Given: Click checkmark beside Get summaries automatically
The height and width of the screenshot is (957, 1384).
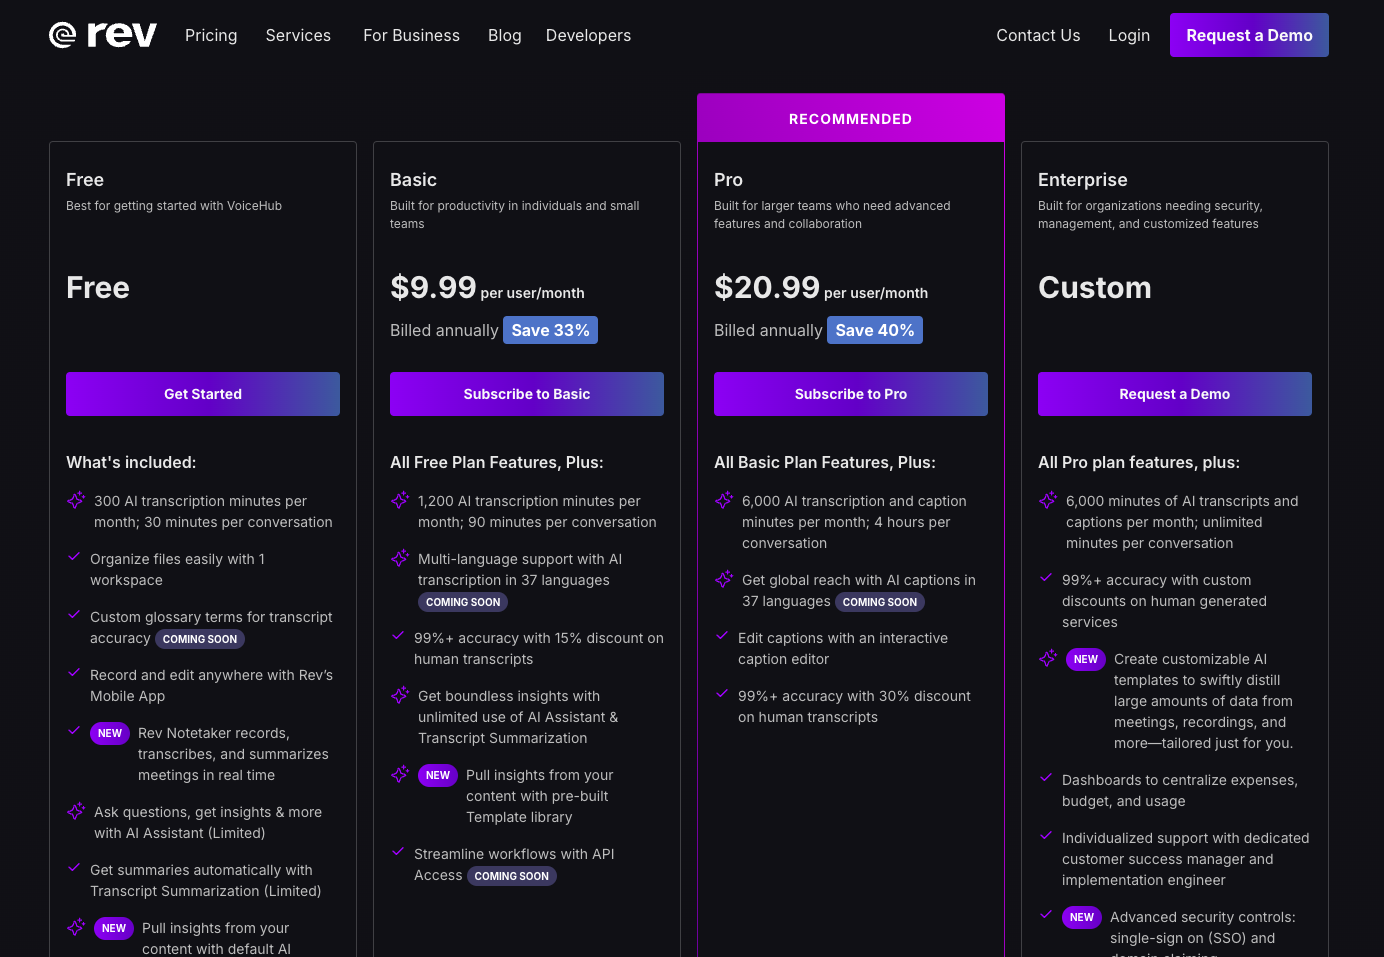Looking at the screenshot, I should click(74, 868).
